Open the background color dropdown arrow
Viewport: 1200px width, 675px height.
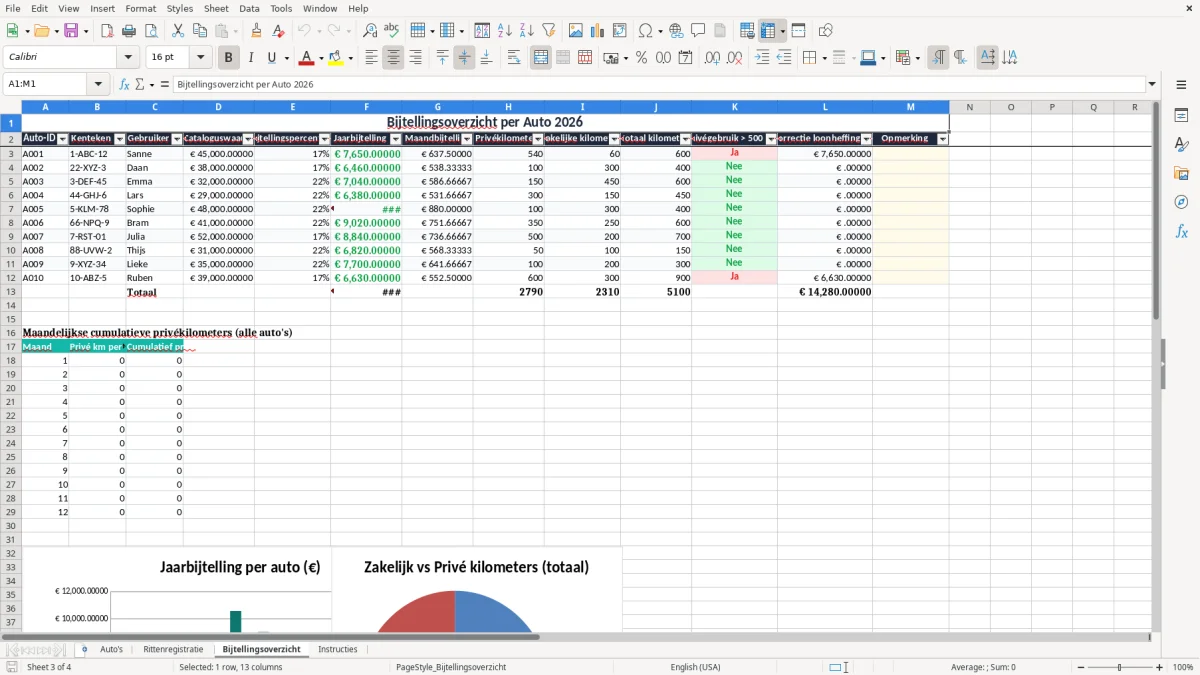pyautogui.click(x=350, y=58)
